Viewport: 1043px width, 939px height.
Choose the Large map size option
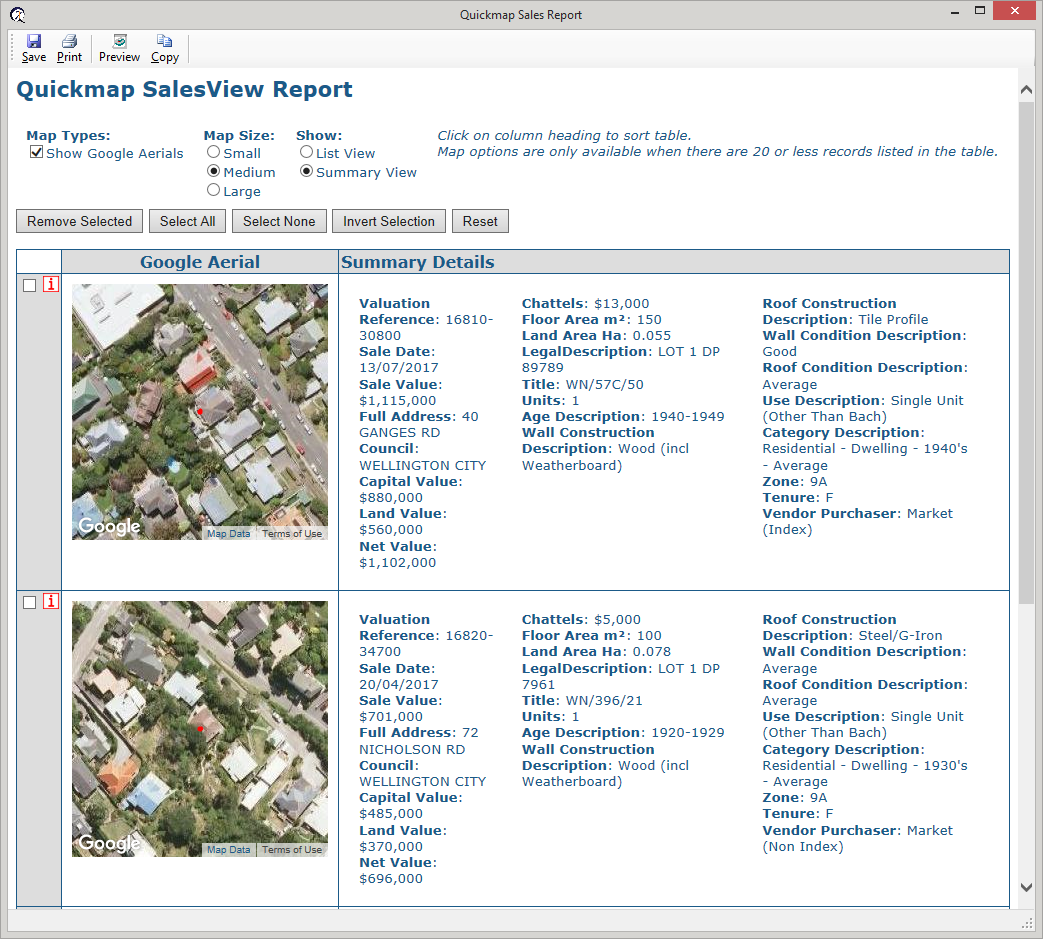click(x=214, y=190)
